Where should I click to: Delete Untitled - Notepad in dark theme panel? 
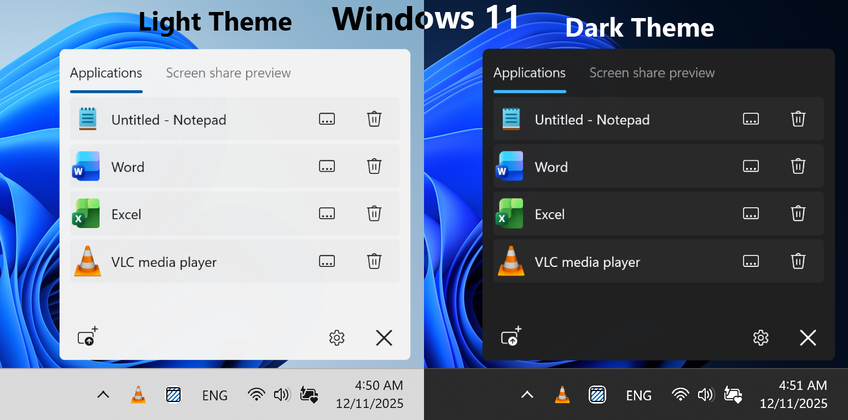[x=798, y=119]
